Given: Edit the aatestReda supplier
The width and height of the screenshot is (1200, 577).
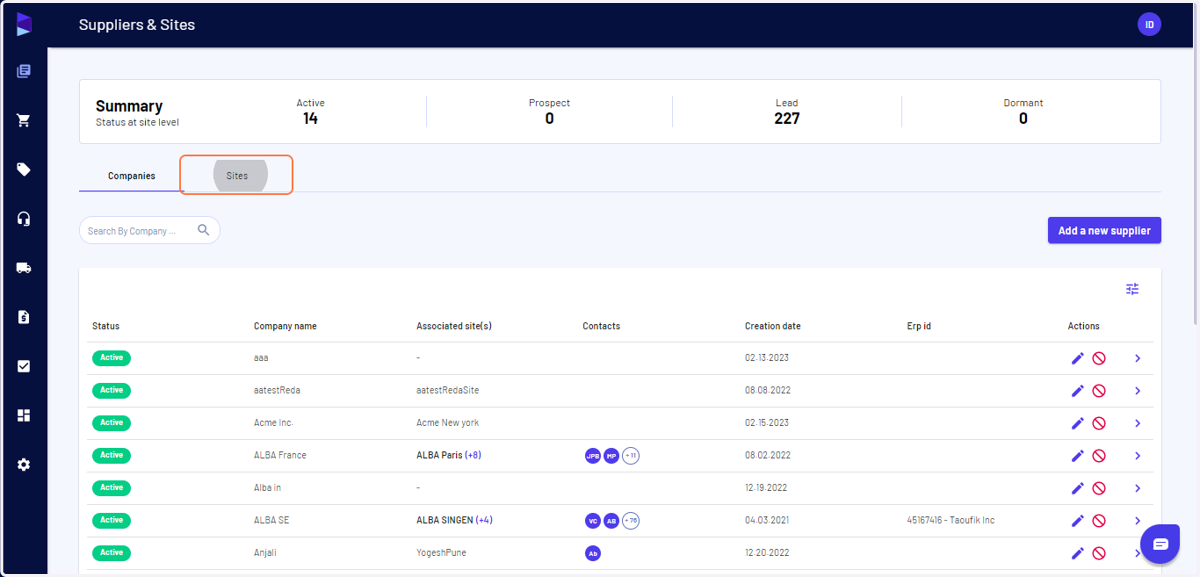Looking at the screenshot, I should pos(1078,391).
